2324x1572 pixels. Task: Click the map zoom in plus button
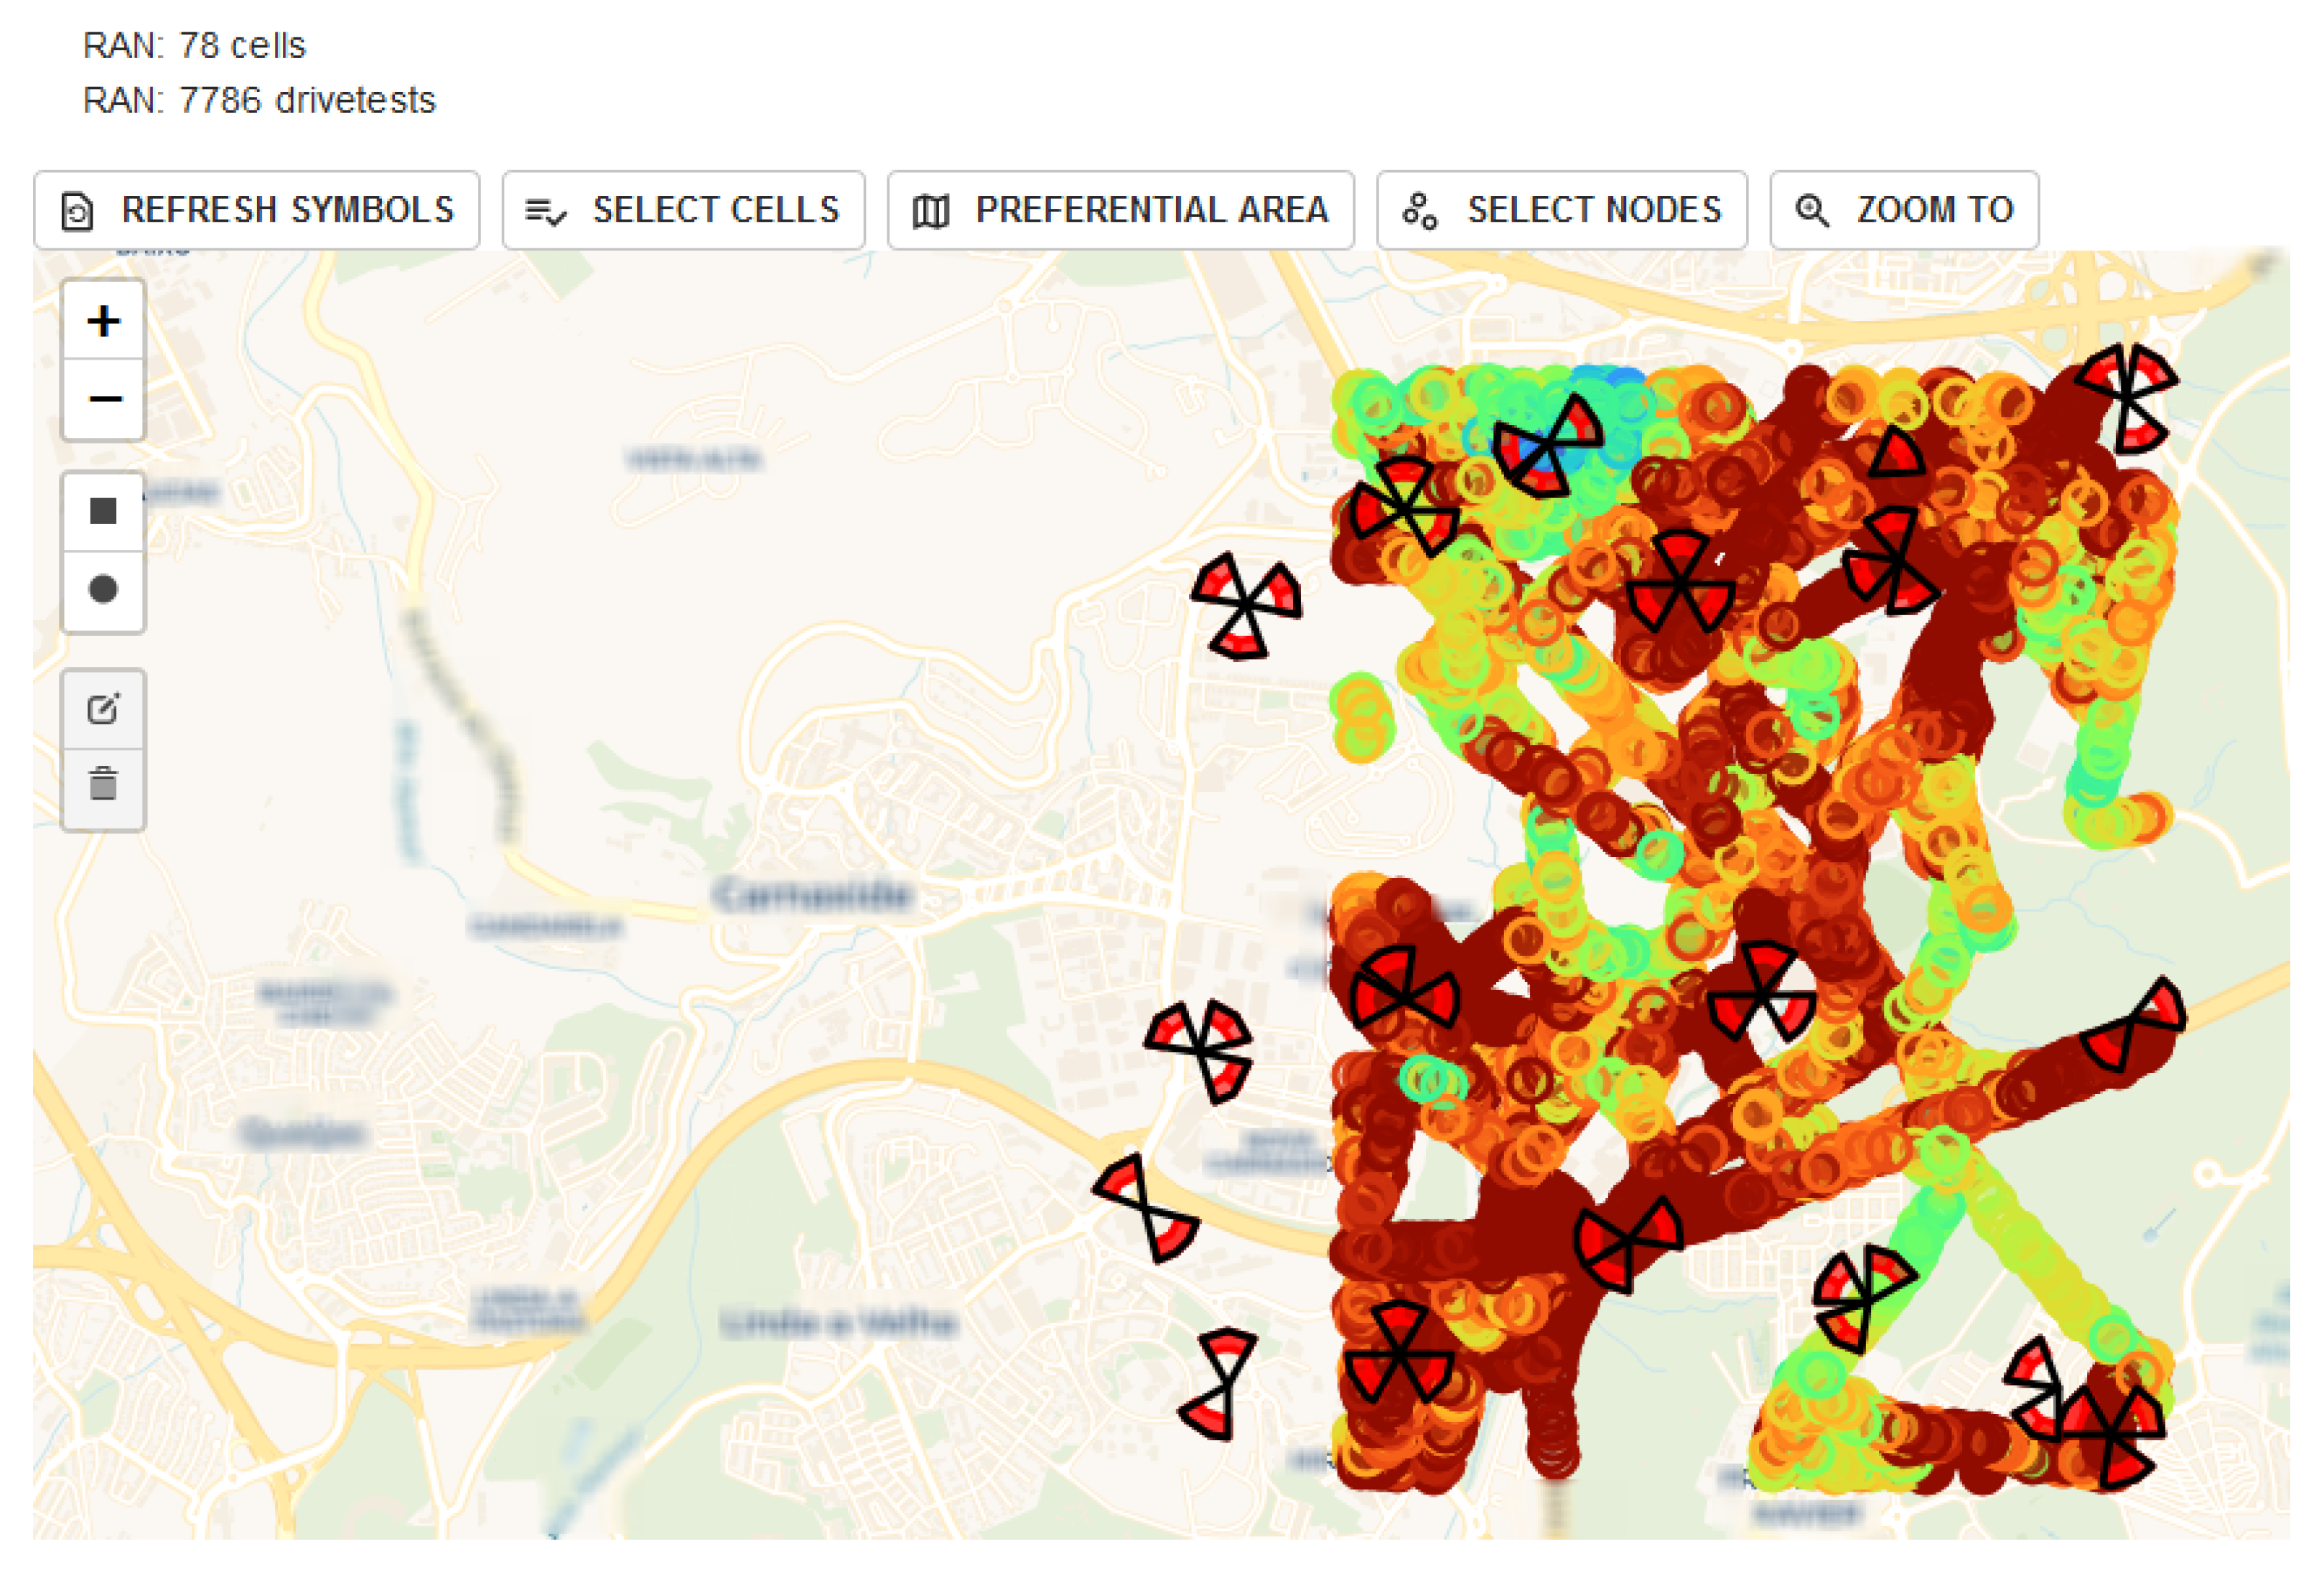click(103, 321)
